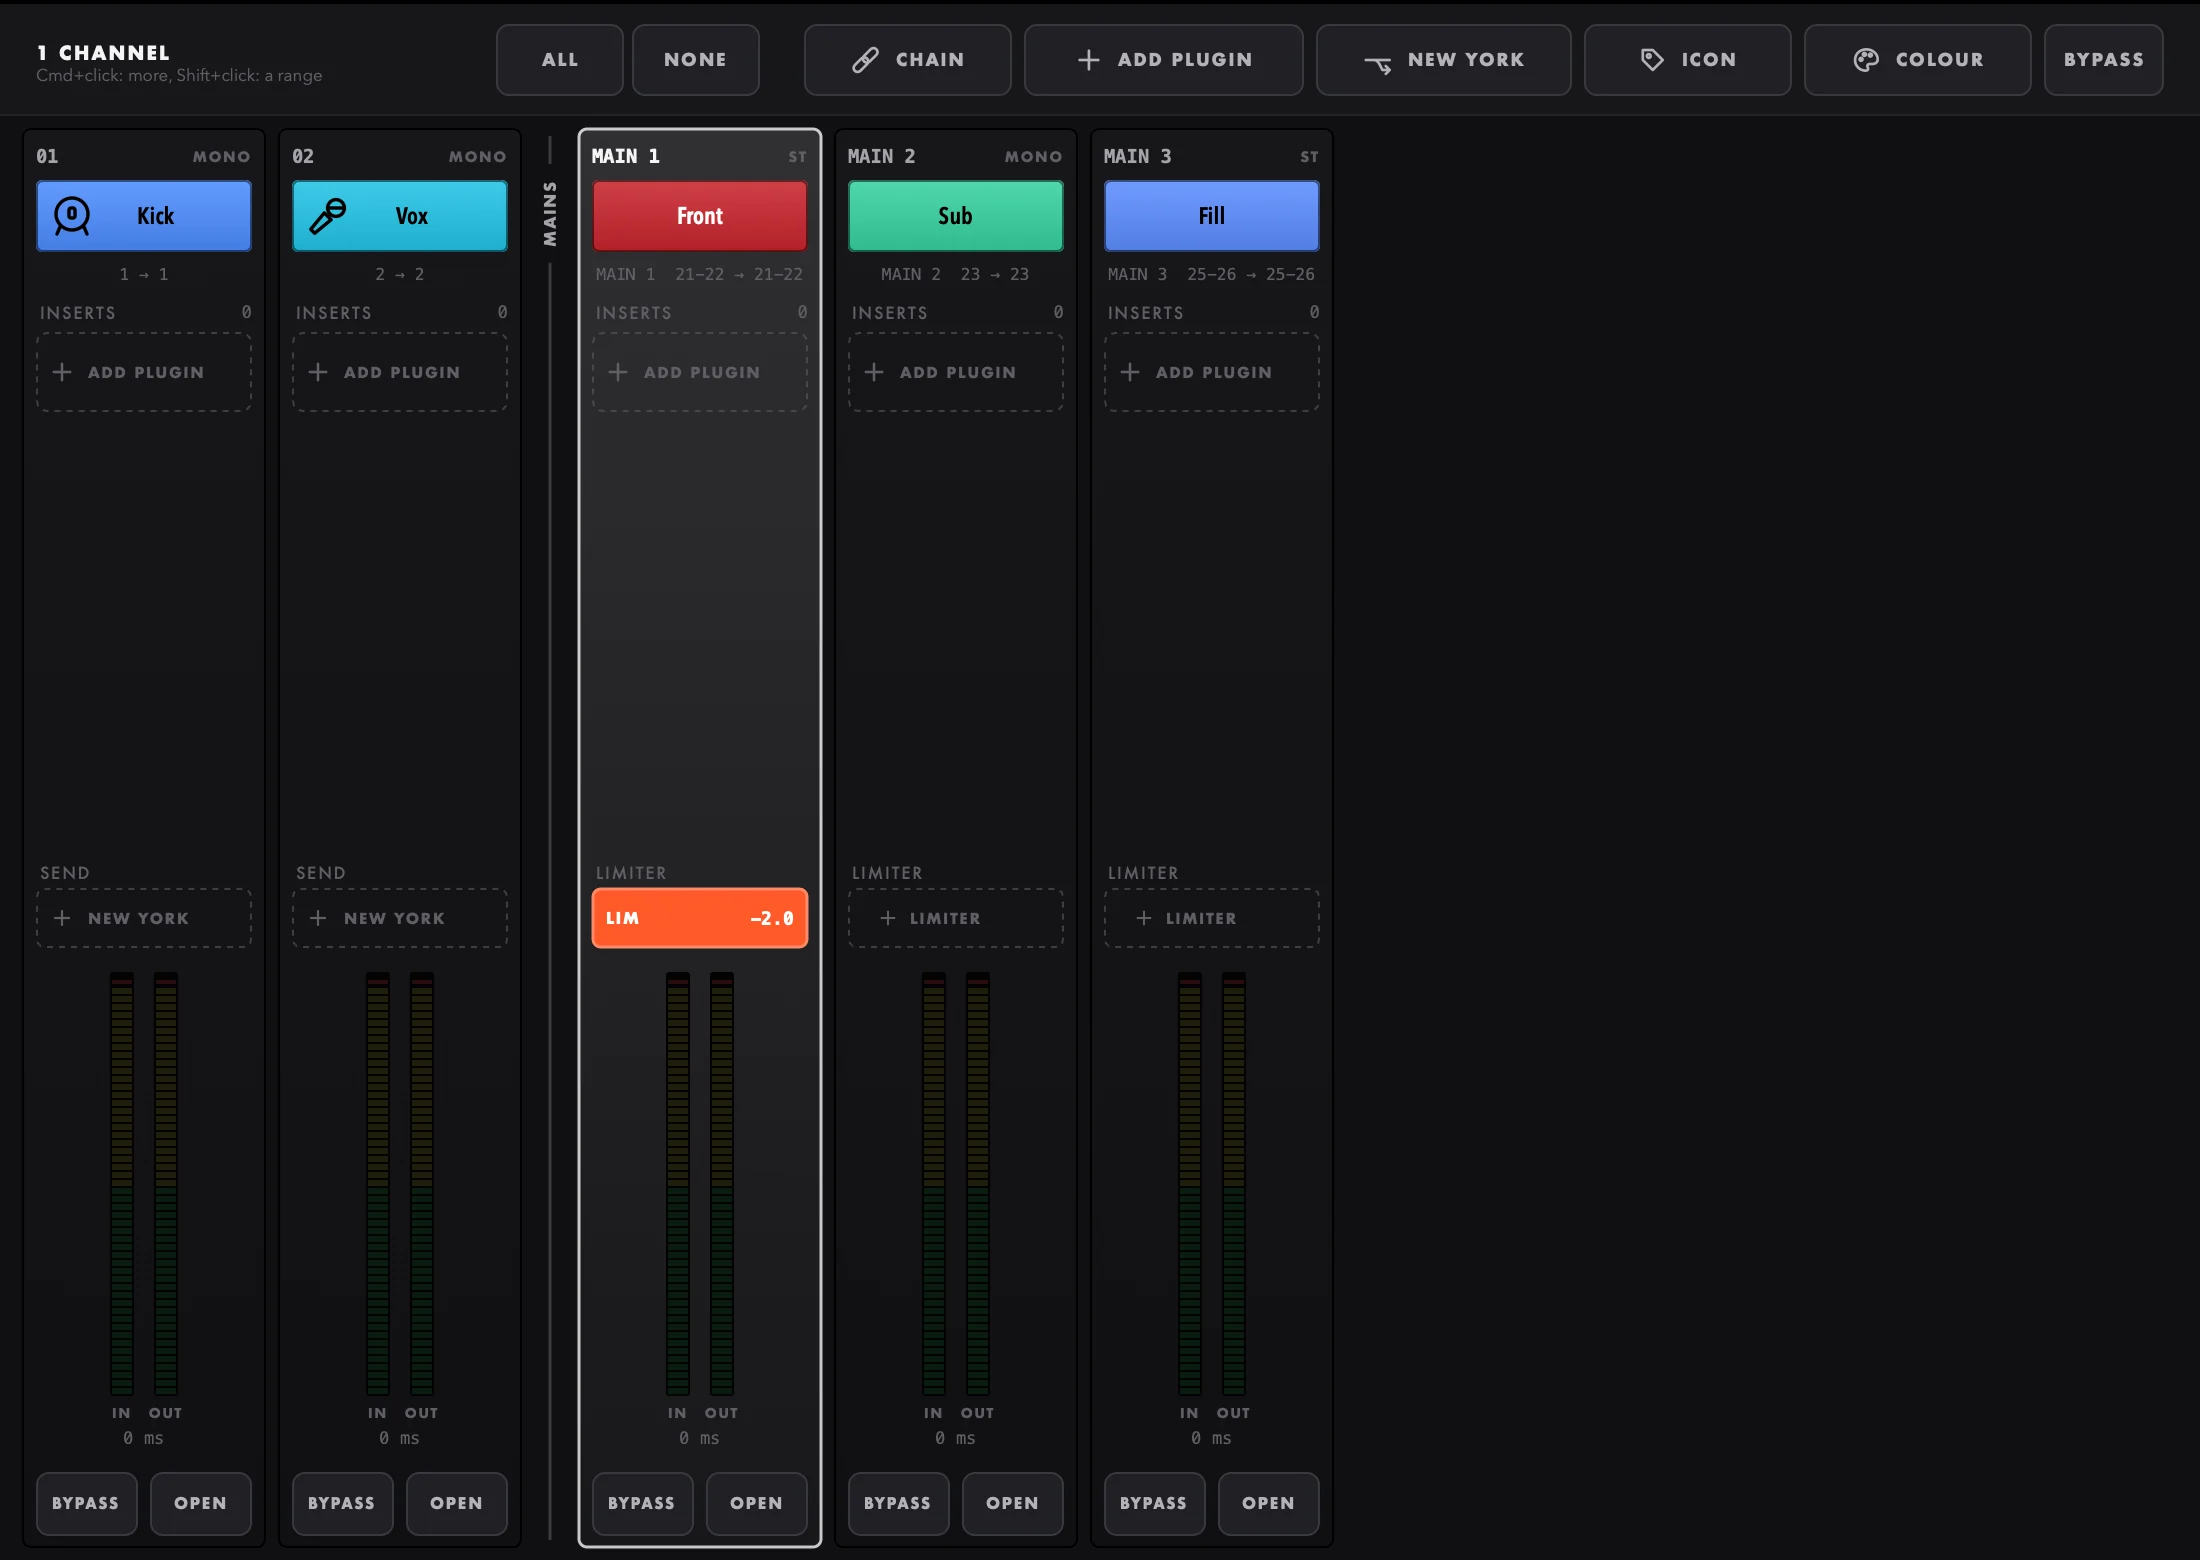Viewport: 2200px width, 1560px height.
Task: Click plus icon in Main 2 Add Plugin slot
Action: tap(874, 372)
